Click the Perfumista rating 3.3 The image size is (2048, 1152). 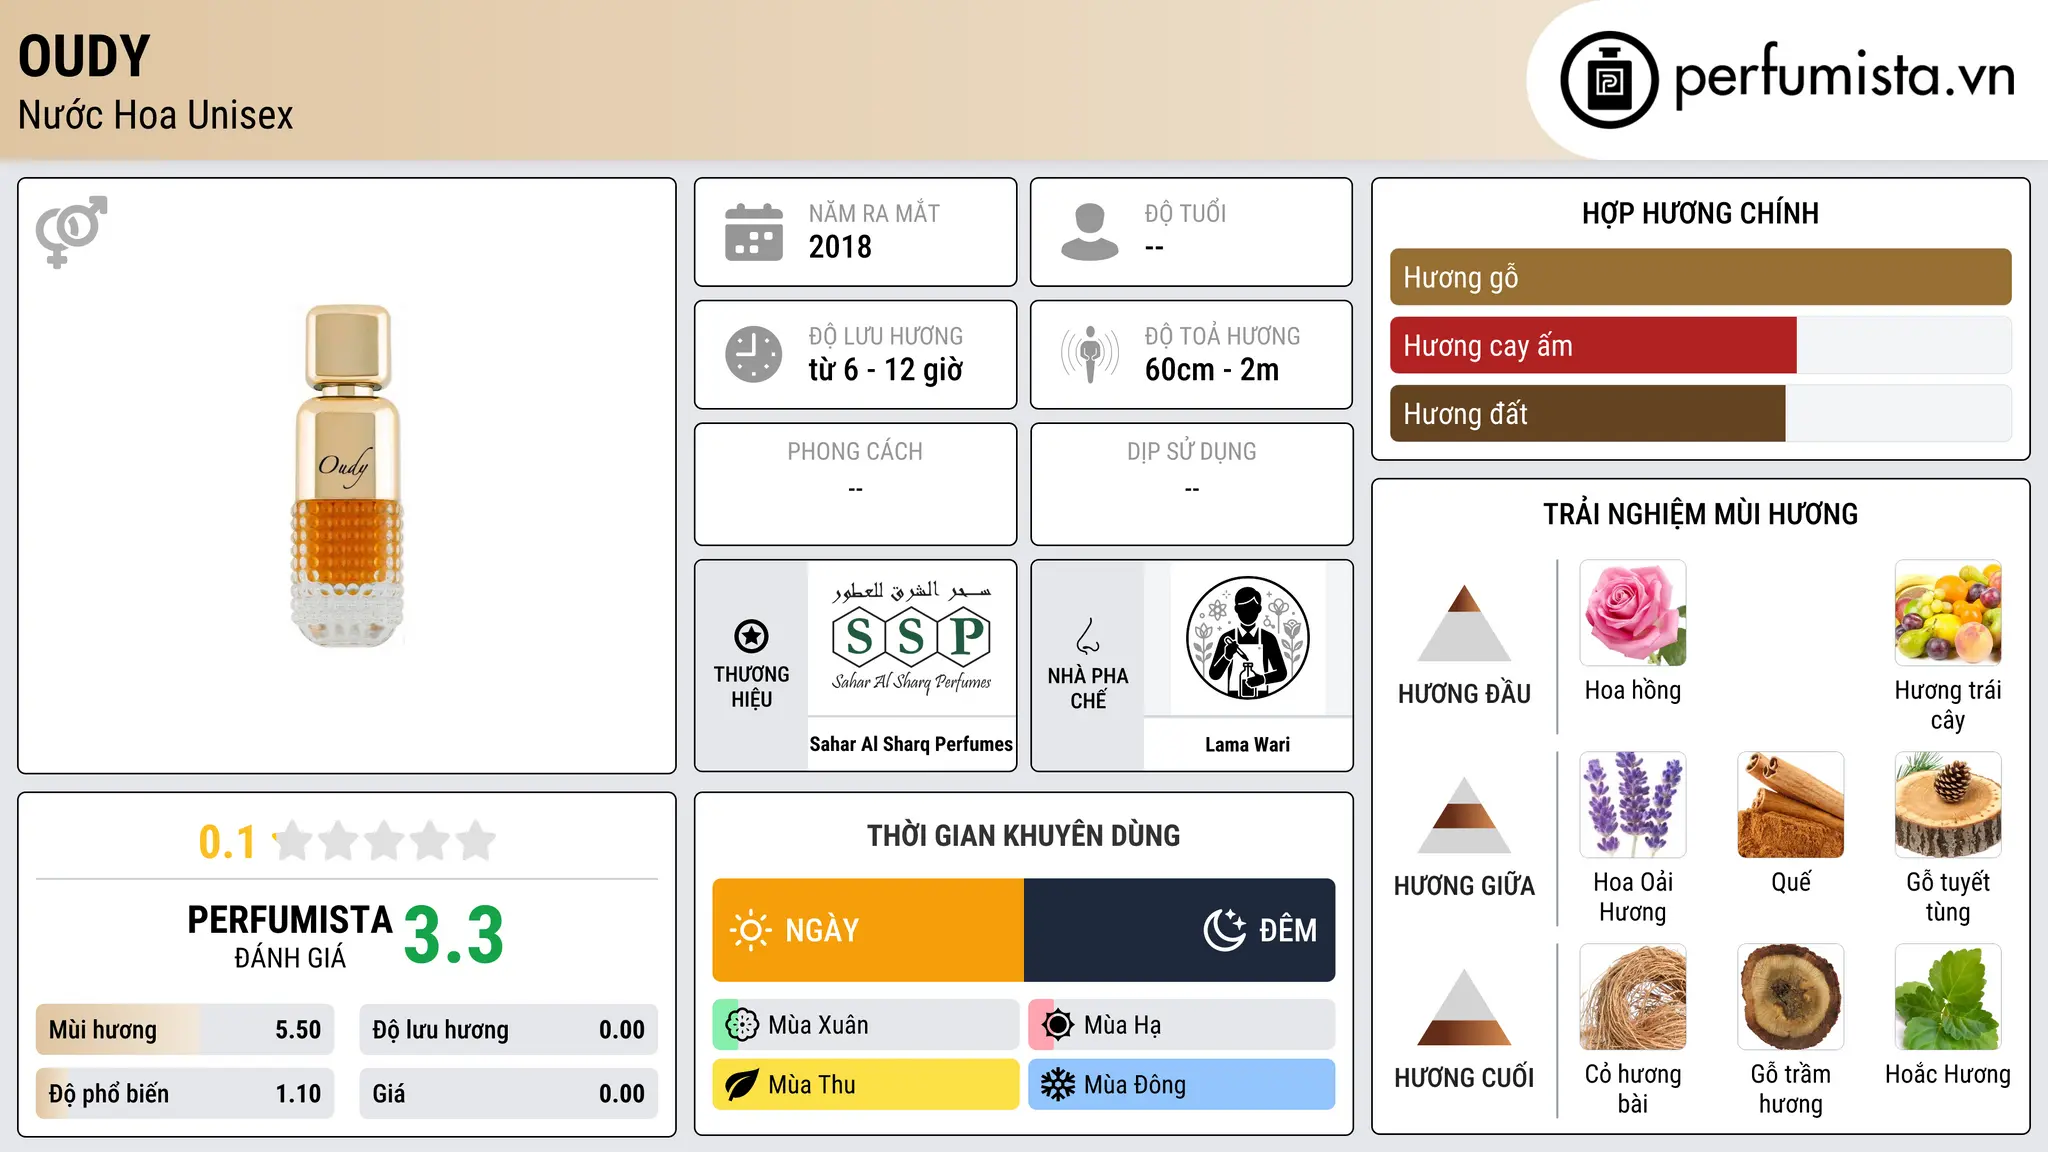pyautogui.click(x=454, y=935)
